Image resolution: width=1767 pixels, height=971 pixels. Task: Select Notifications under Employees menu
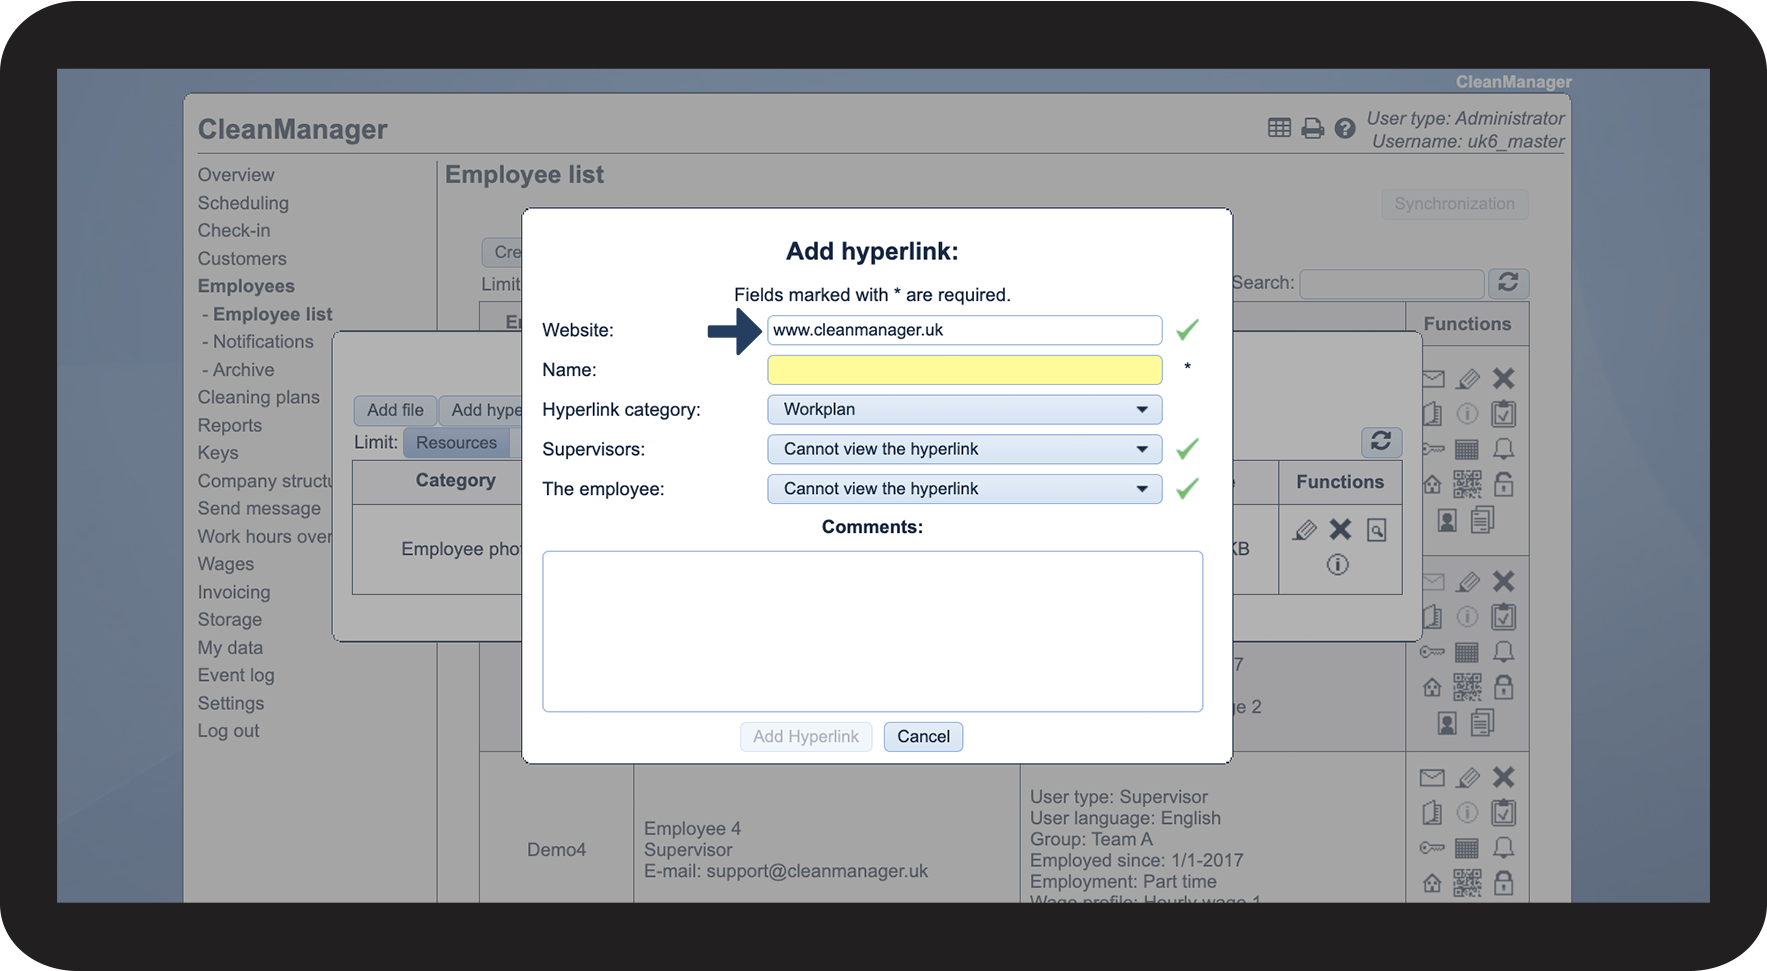(263, 342)
